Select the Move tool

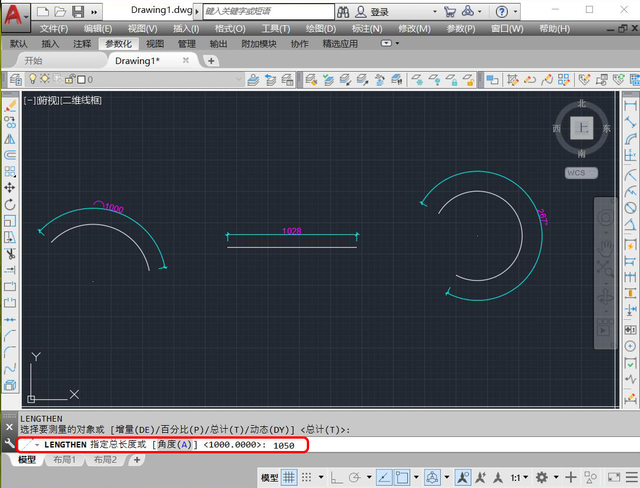[10, 188]
